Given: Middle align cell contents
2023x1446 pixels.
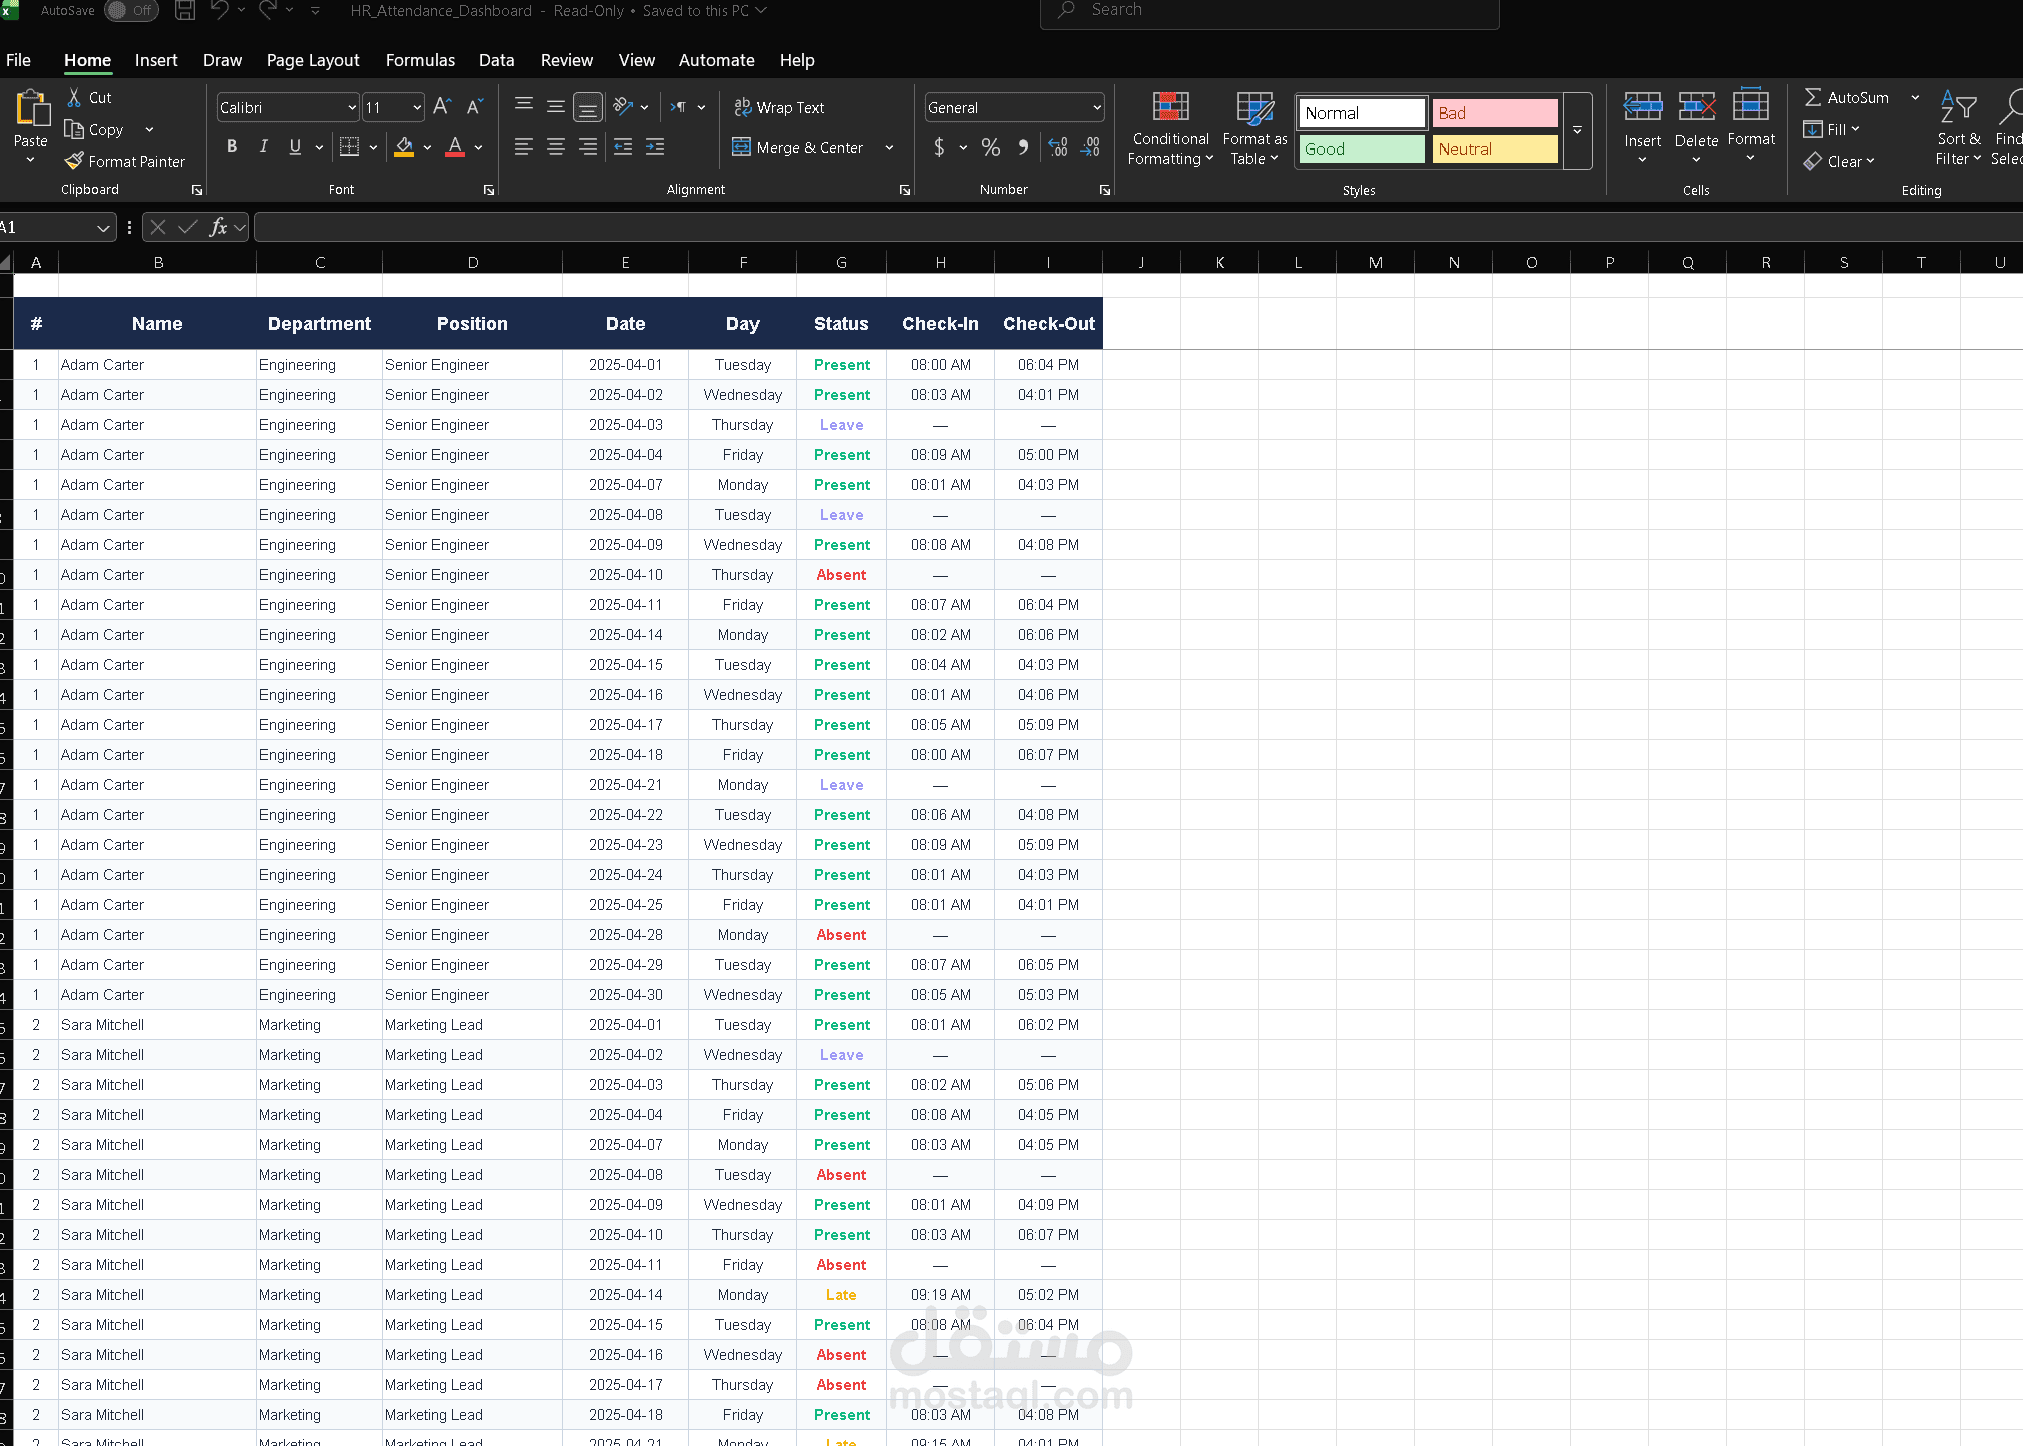Looking at the screenshot, I should tap(556, 106).
